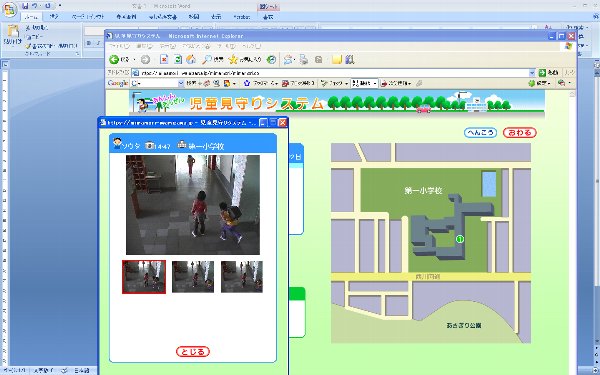Go to IE Home page icon

tap(191, 59)
